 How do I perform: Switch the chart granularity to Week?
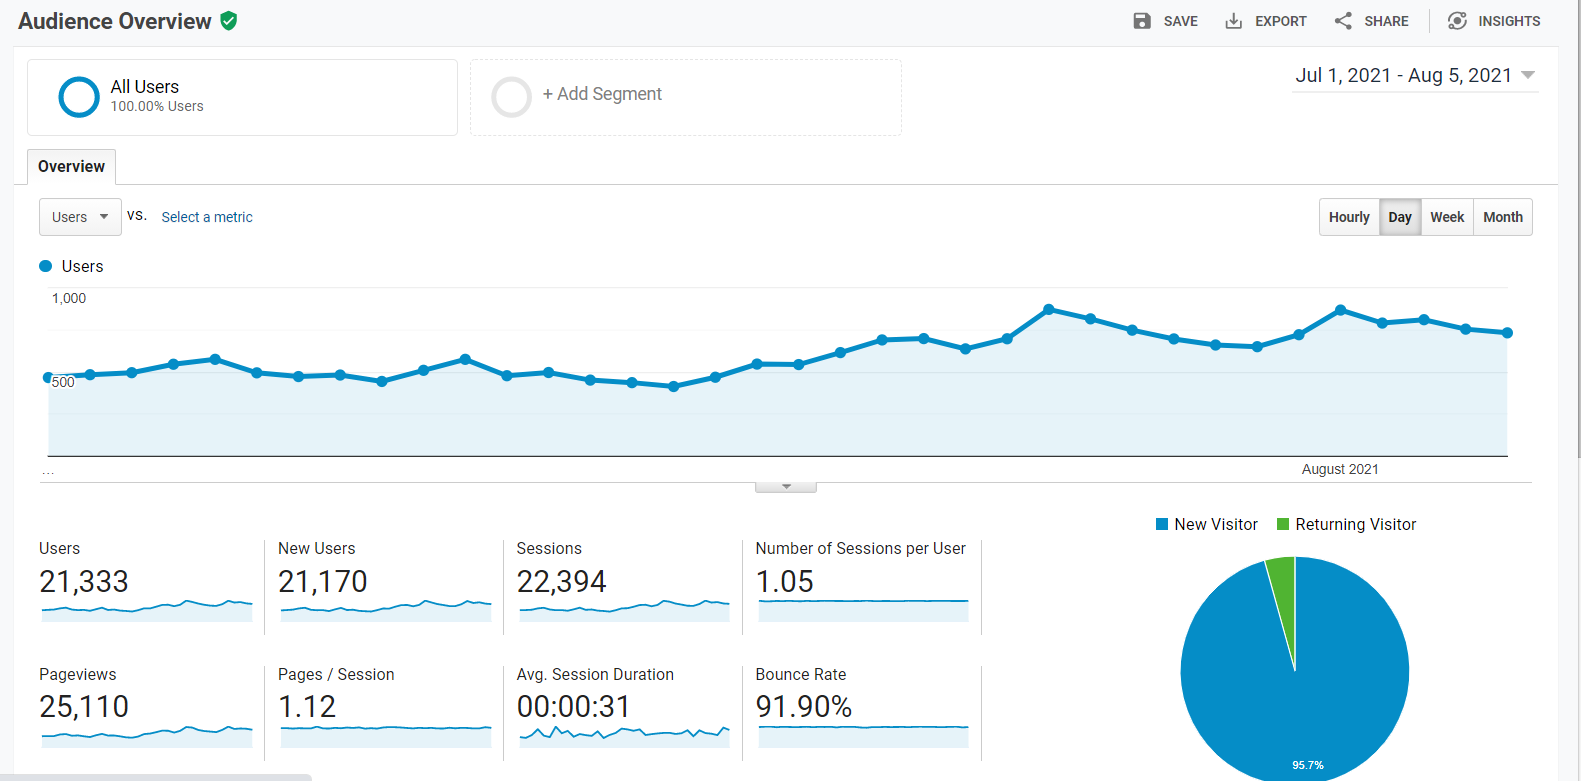click(1447, 217)
